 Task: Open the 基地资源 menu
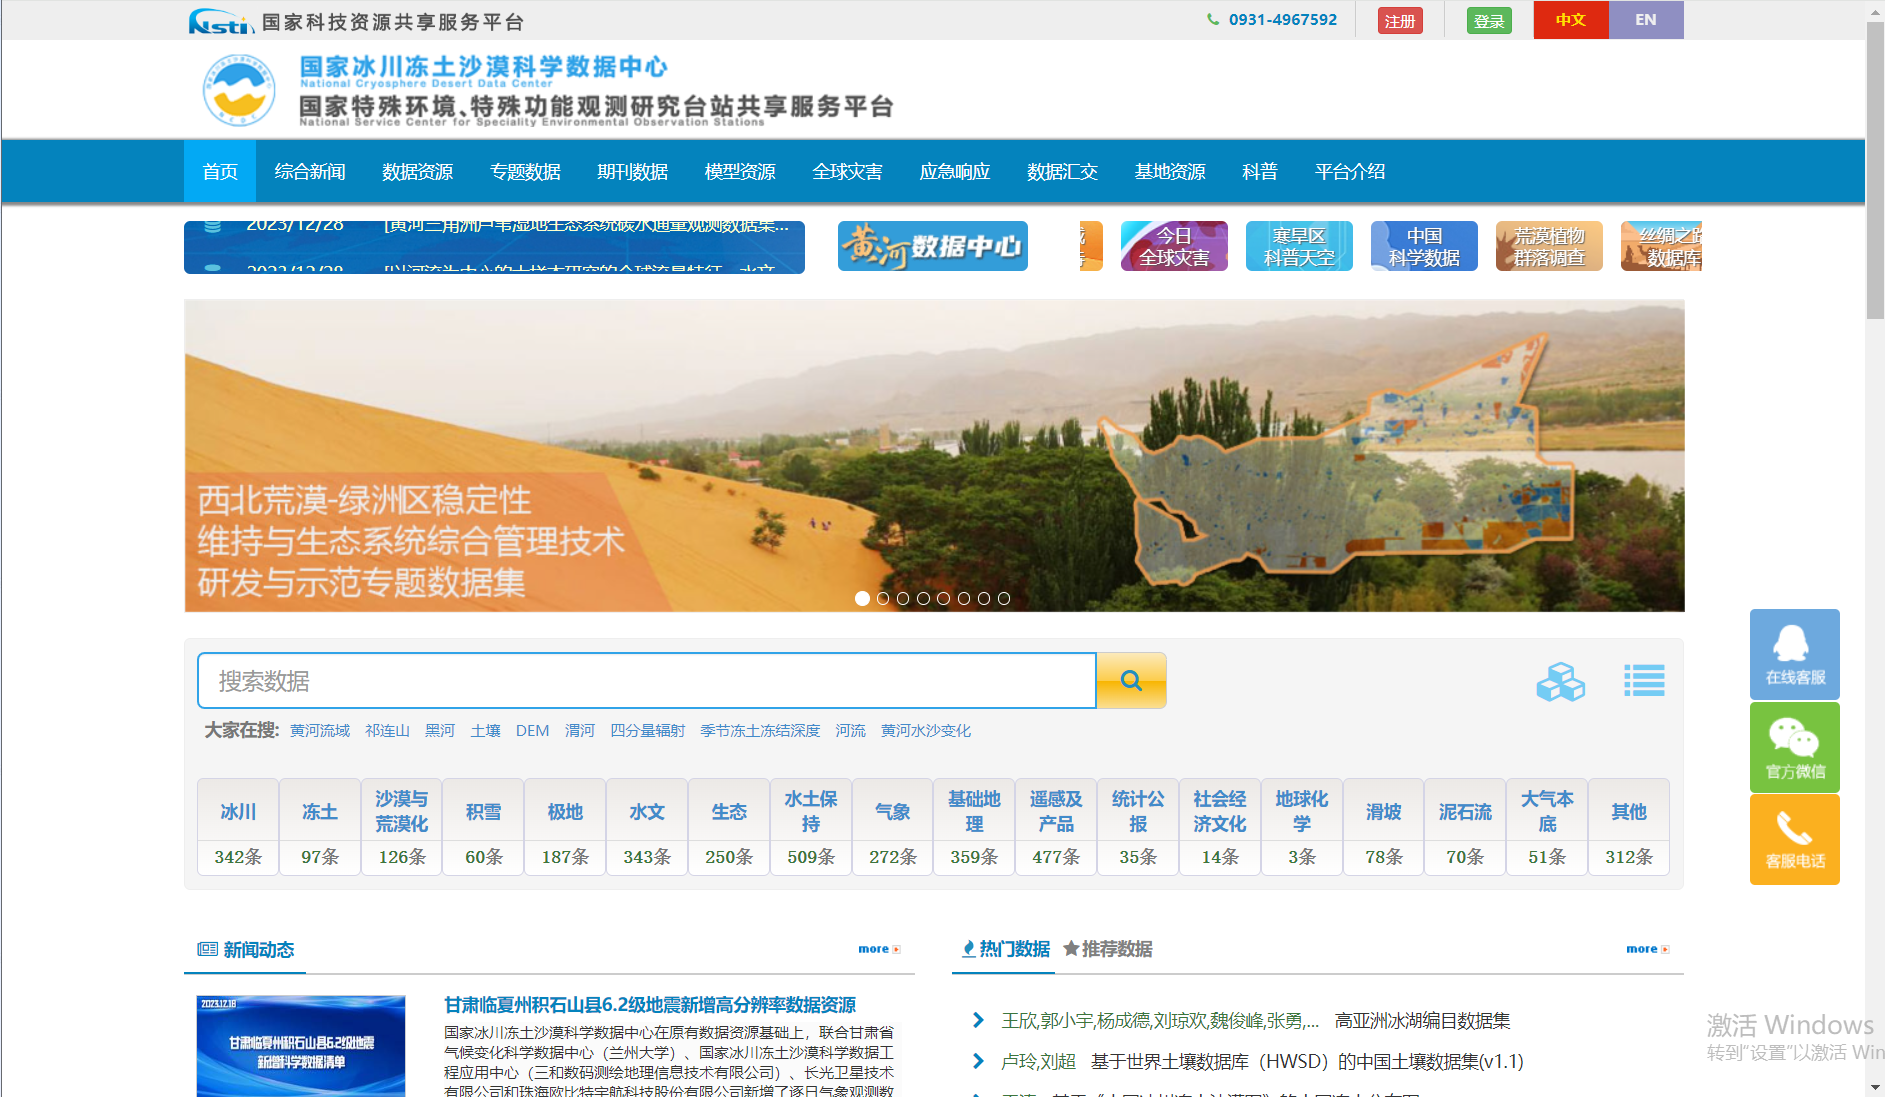pyautogui.click(x=1170, y=172)
